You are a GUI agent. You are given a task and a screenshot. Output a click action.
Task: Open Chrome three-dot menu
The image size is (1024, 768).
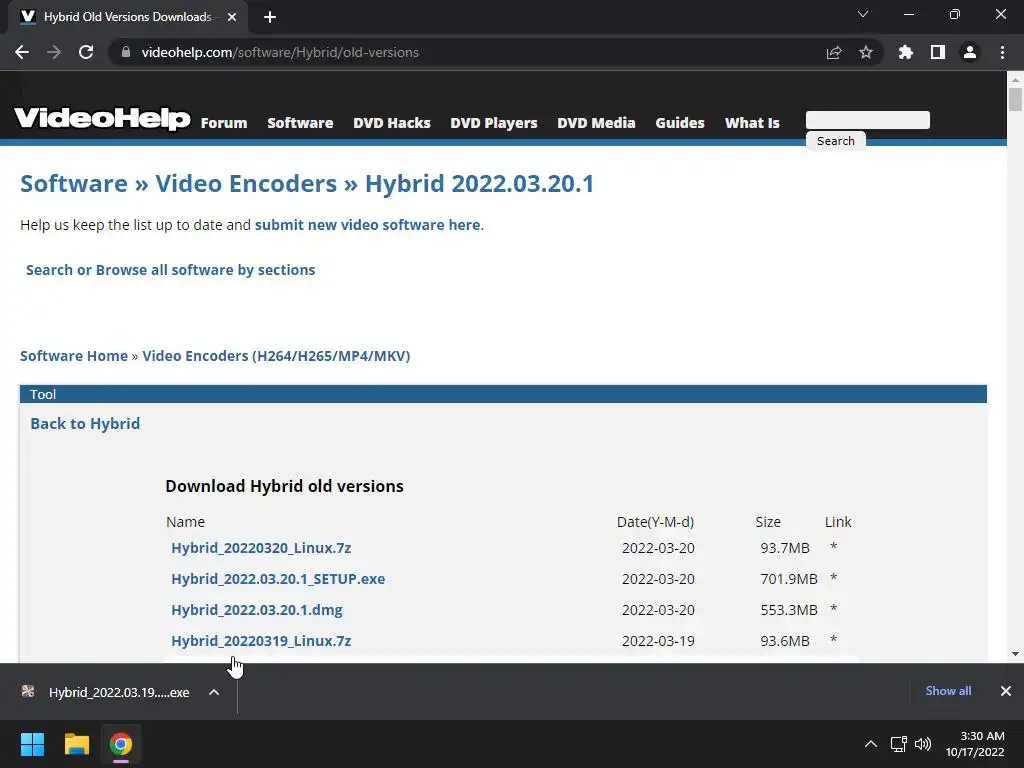[1002, 52]
